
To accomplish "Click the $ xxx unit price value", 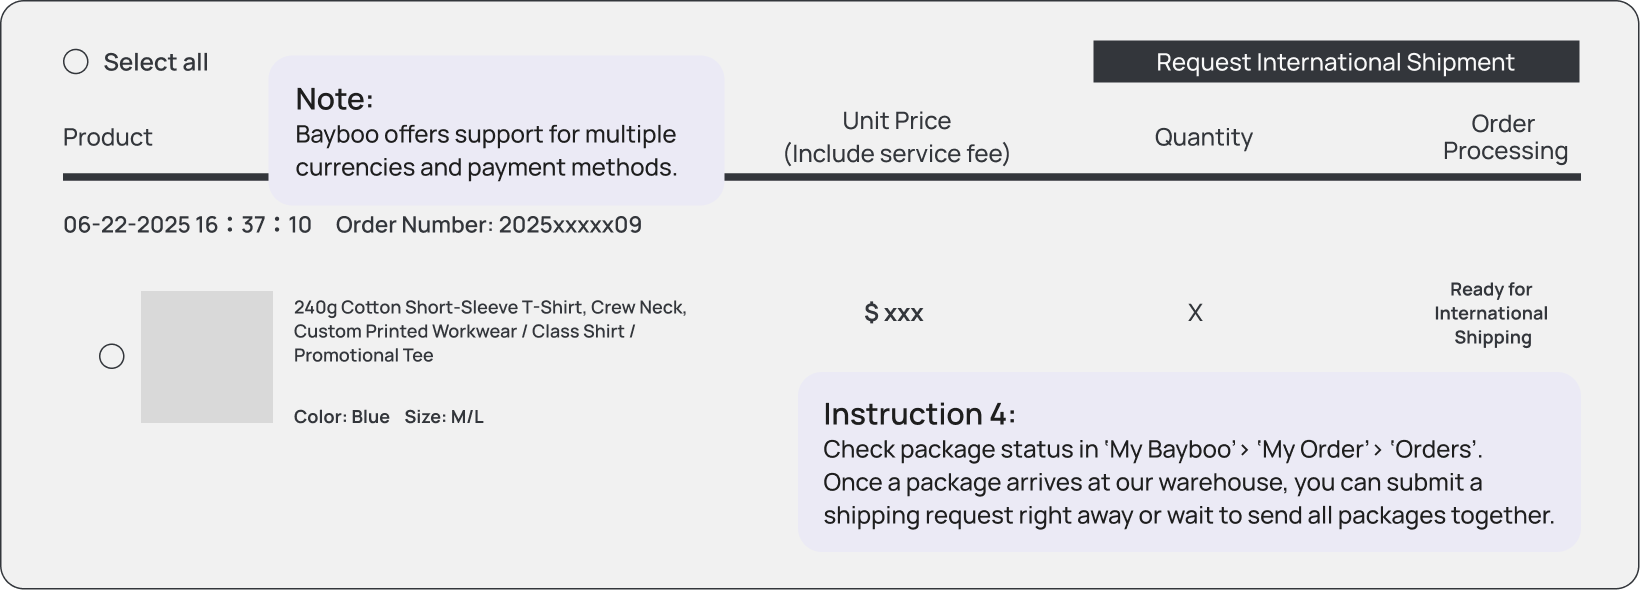I will pos(893,313).
